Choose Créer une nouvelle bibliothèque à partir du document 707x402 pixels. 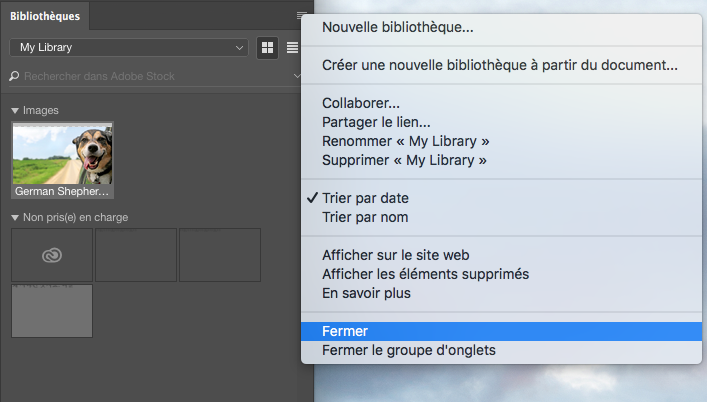coord(499,65)
